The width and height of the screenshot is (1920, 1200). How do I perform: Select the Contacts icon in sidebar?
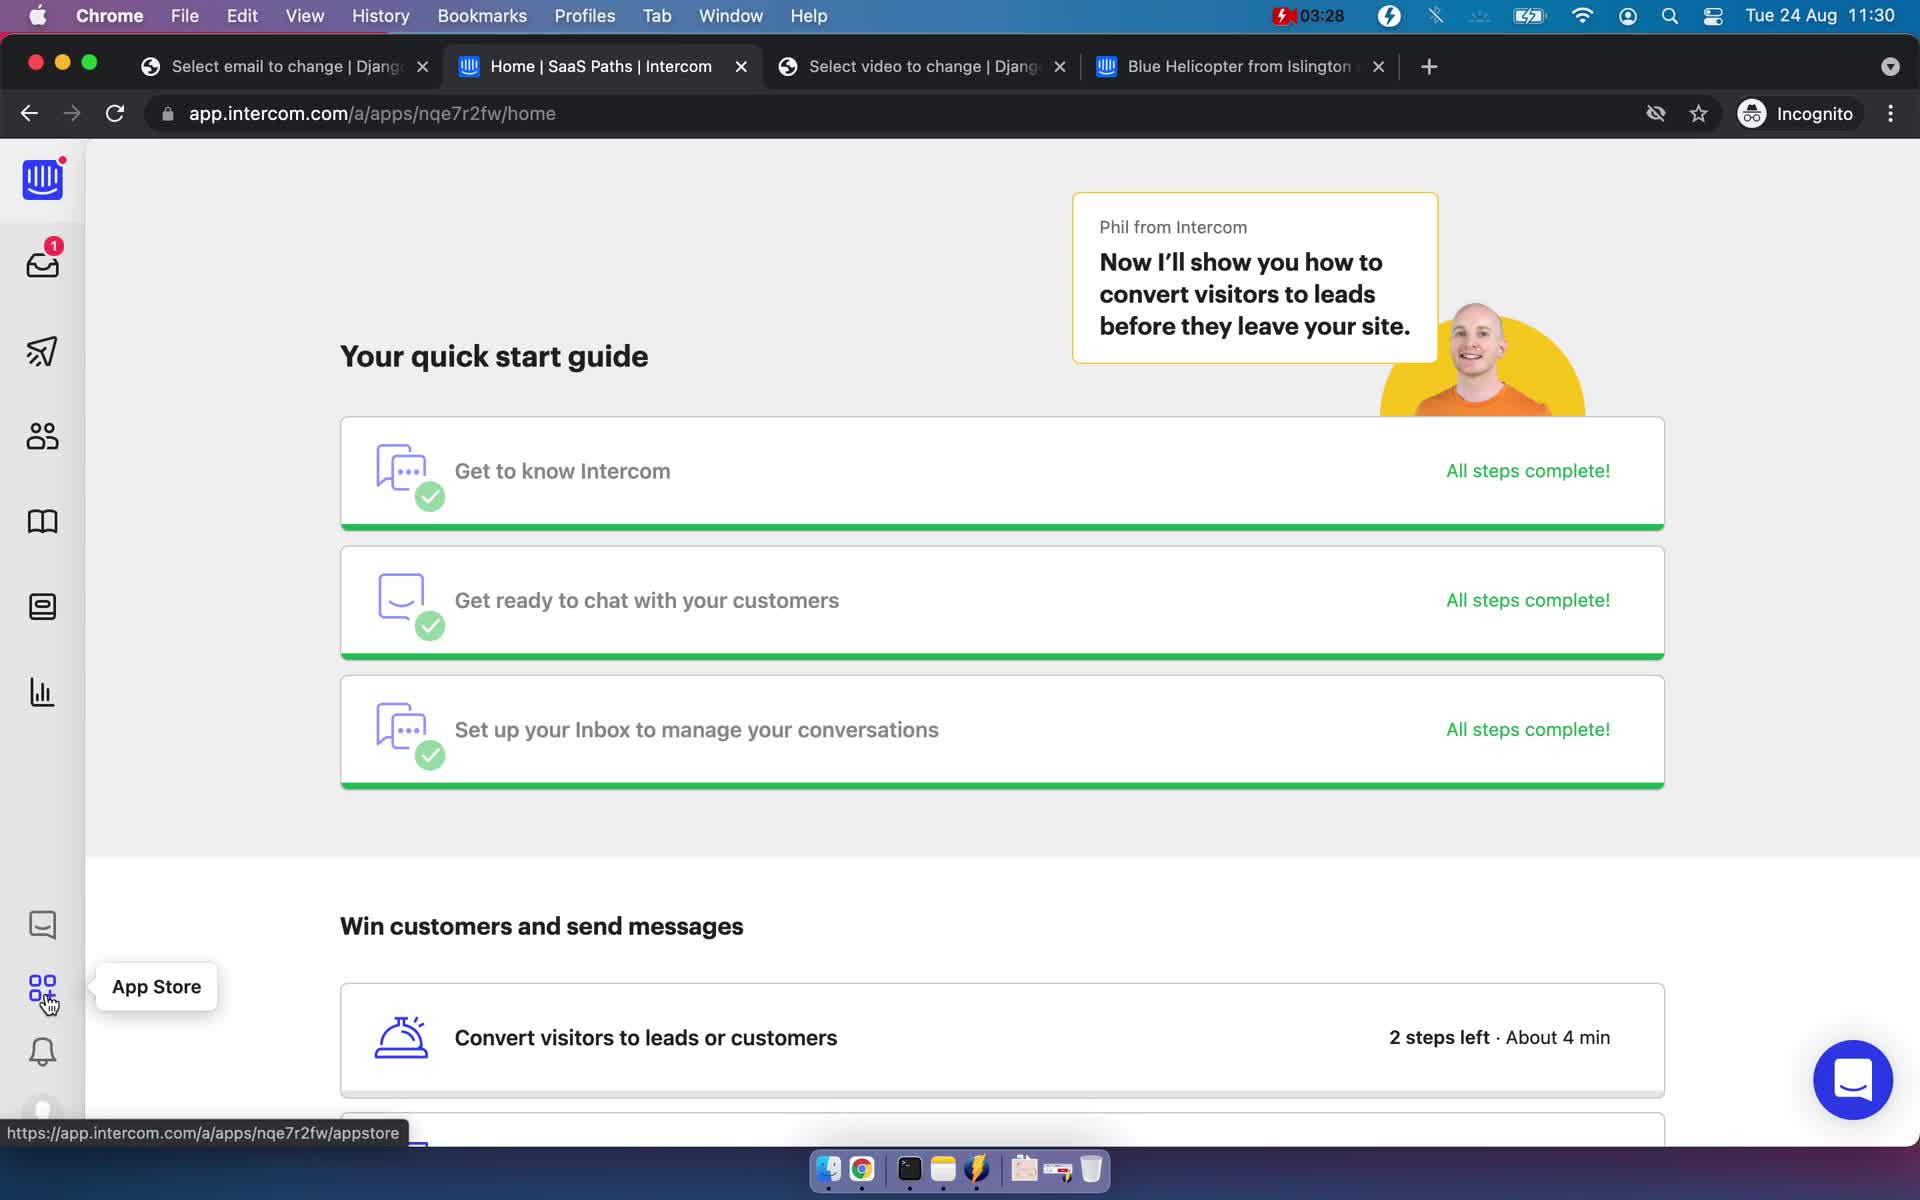pos(41,437)
